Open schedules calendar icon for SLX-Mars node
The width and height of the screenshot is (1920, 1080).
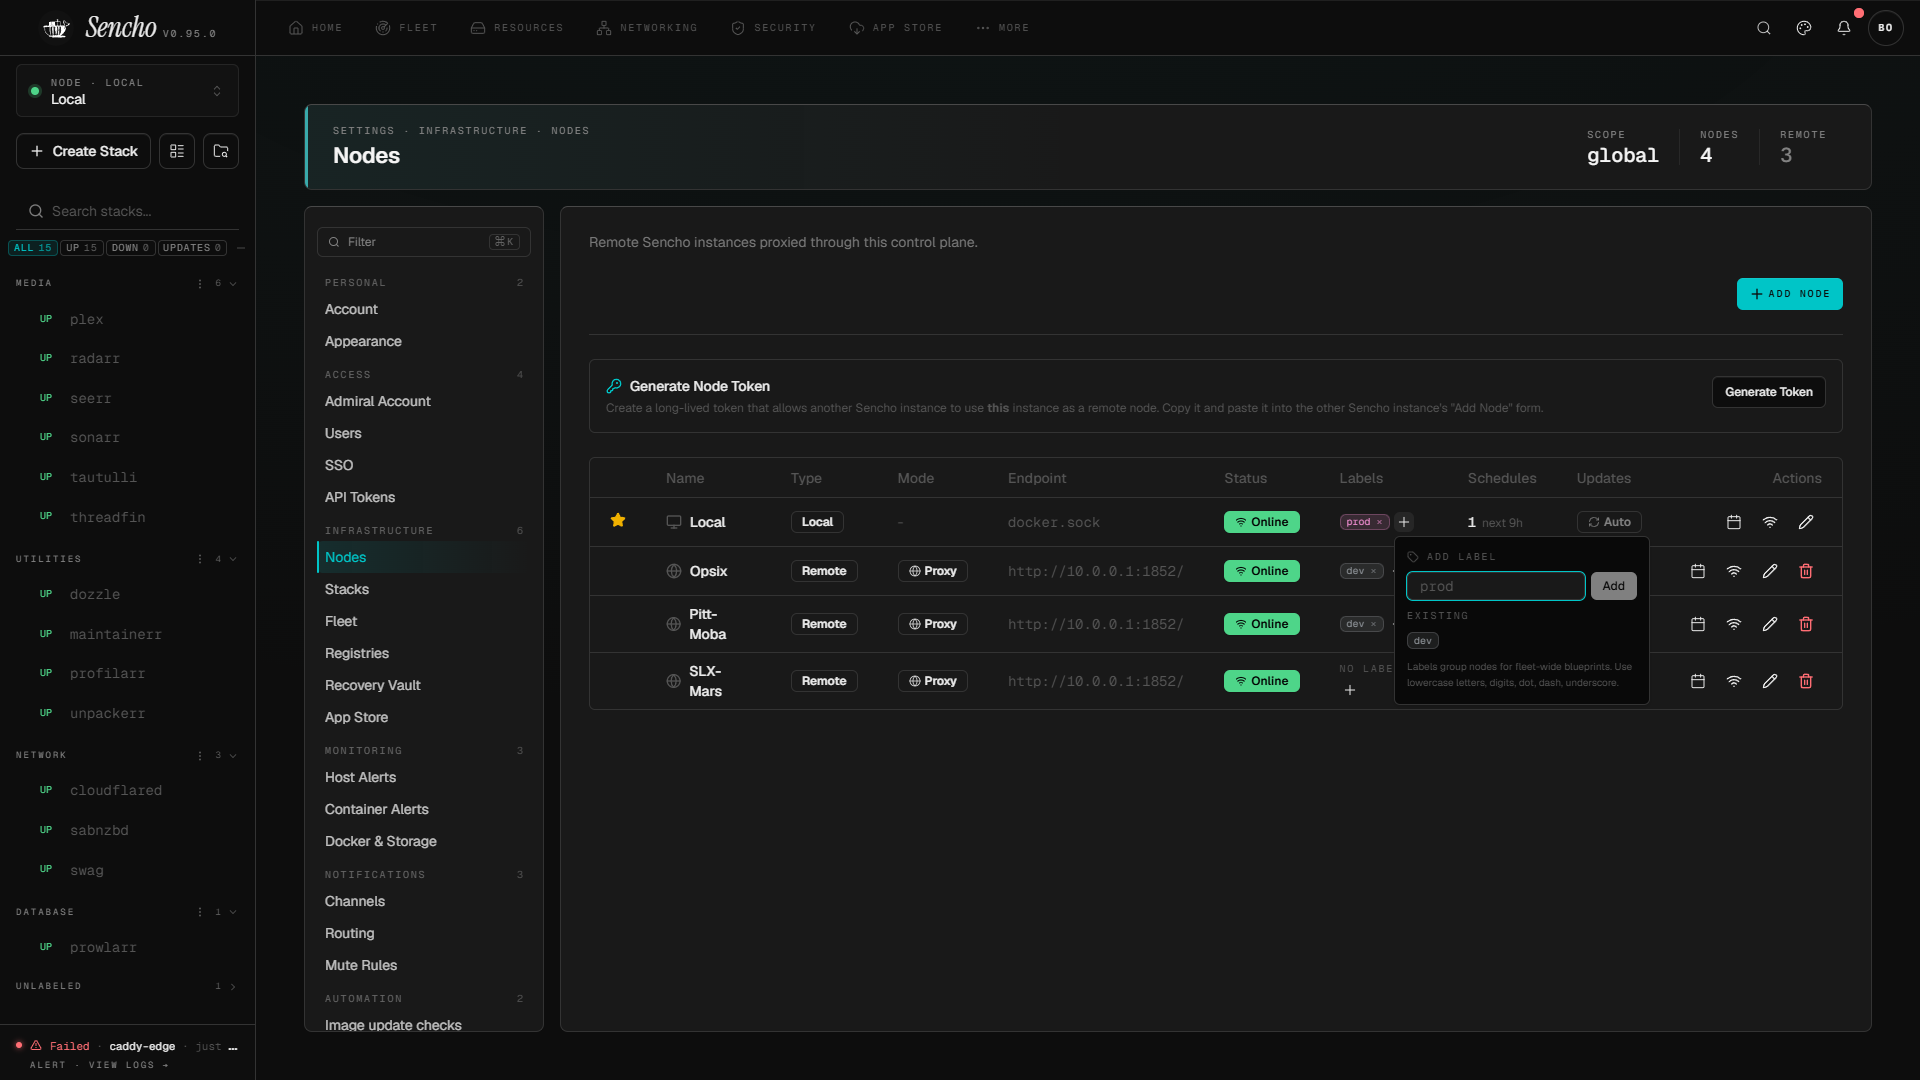(1698, 681)
